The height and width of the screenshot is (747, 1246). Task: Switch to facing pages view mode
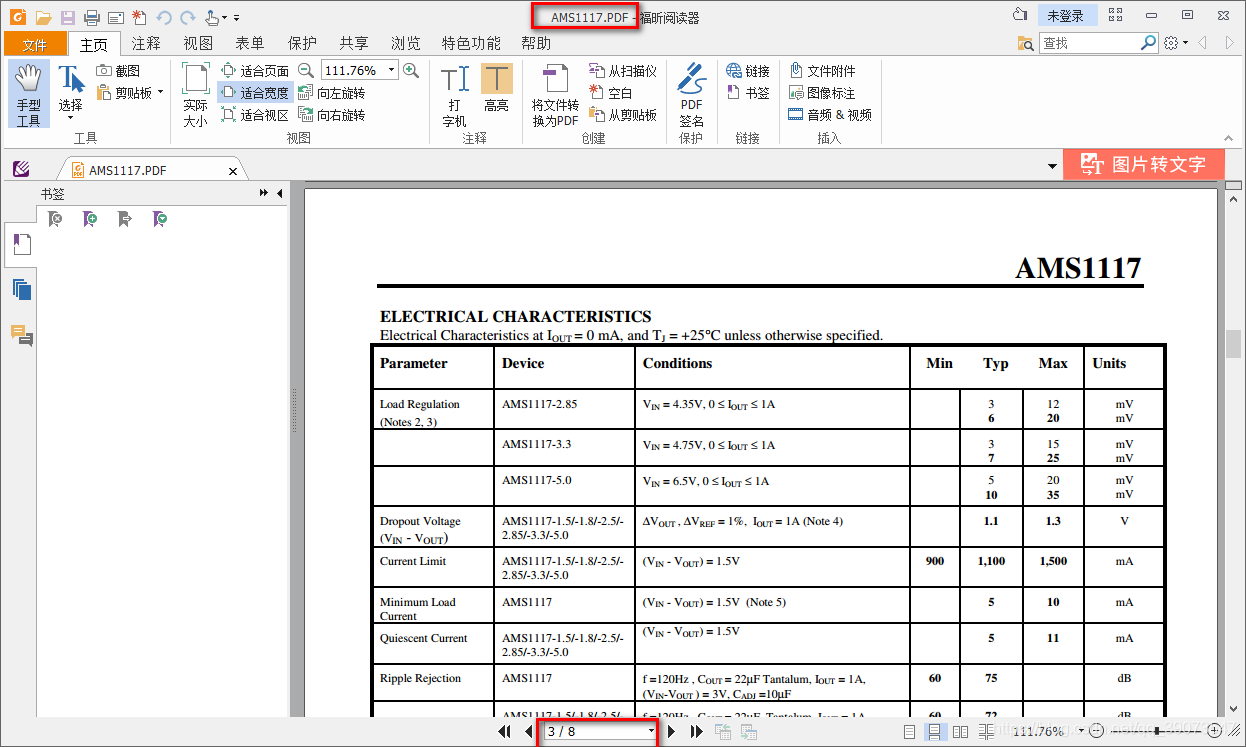pos(960,732)
